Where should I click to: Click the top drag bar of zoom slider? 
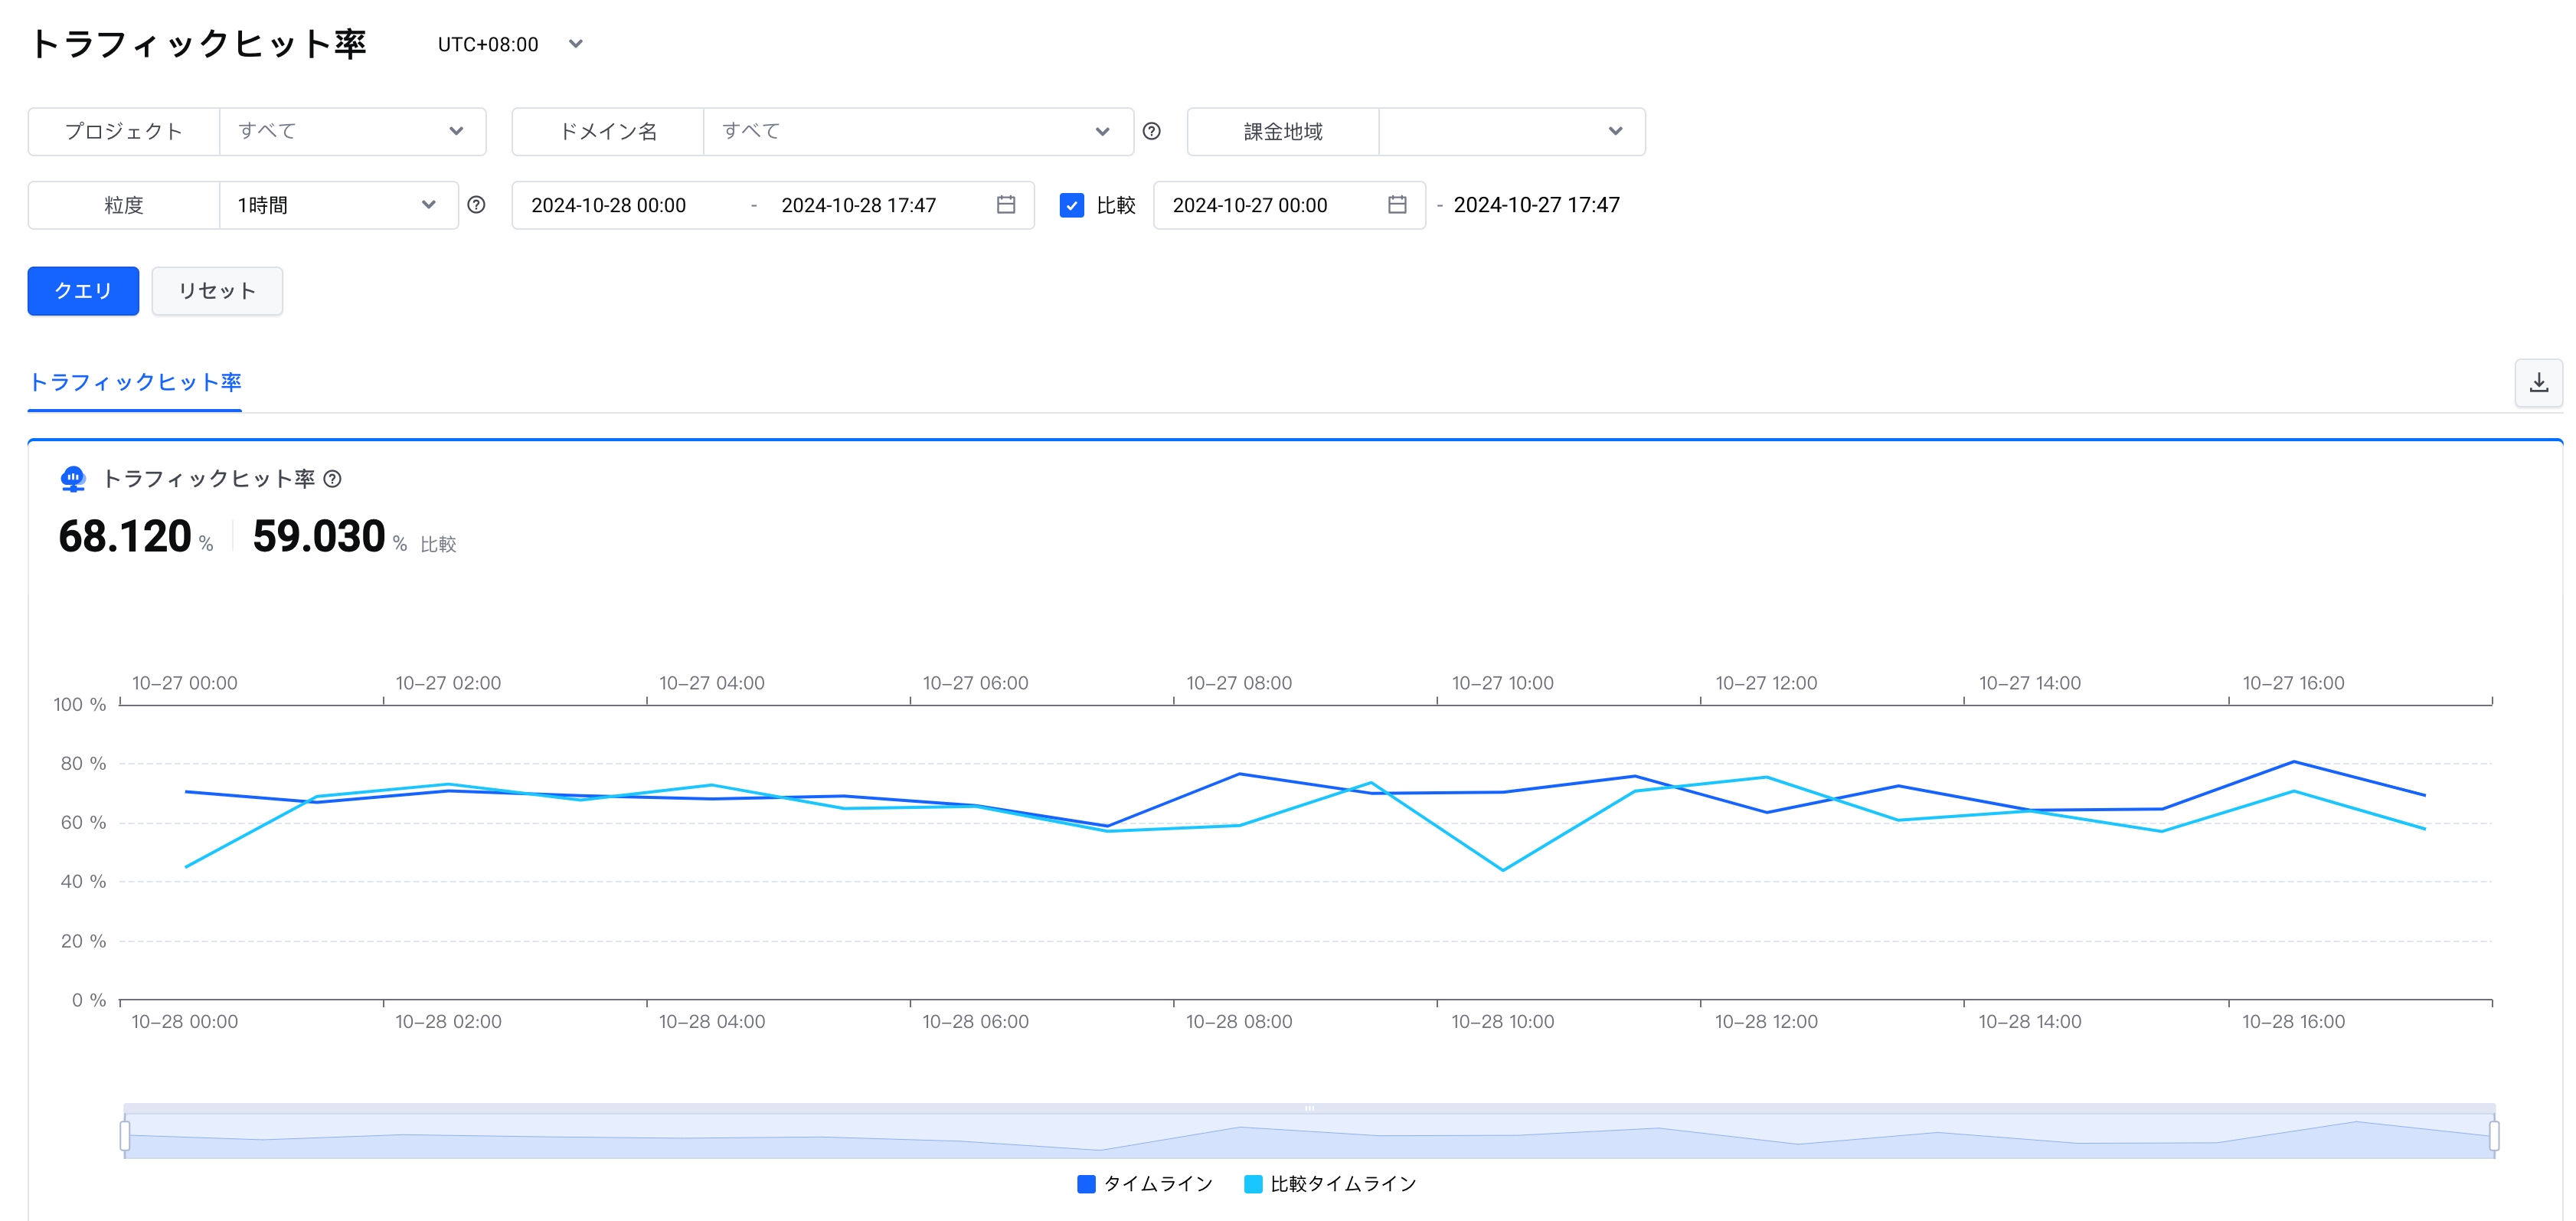(1309, 1108)
